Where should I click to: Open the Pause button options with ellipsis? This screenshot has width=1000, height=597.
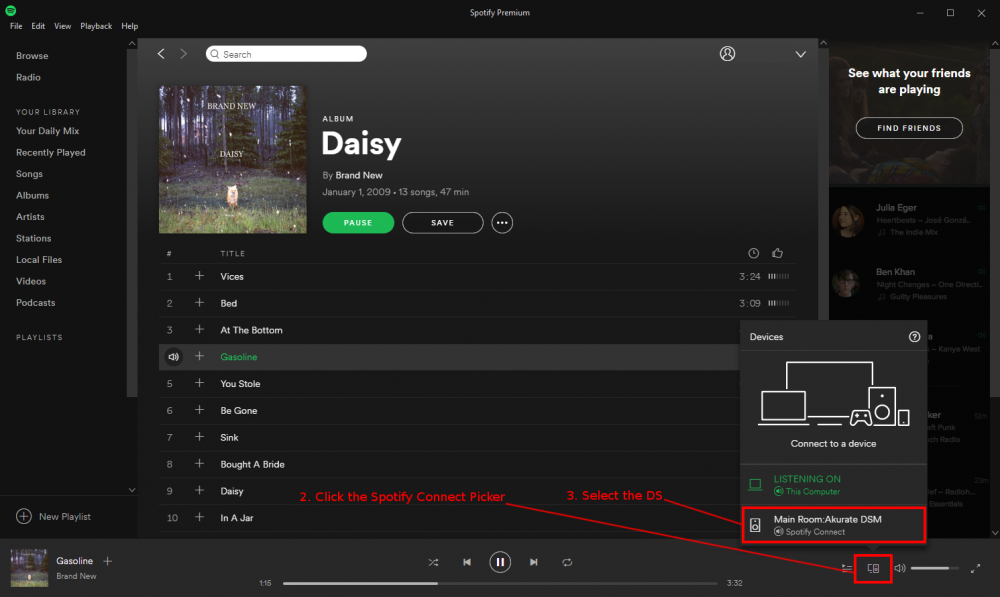[502, 223]
